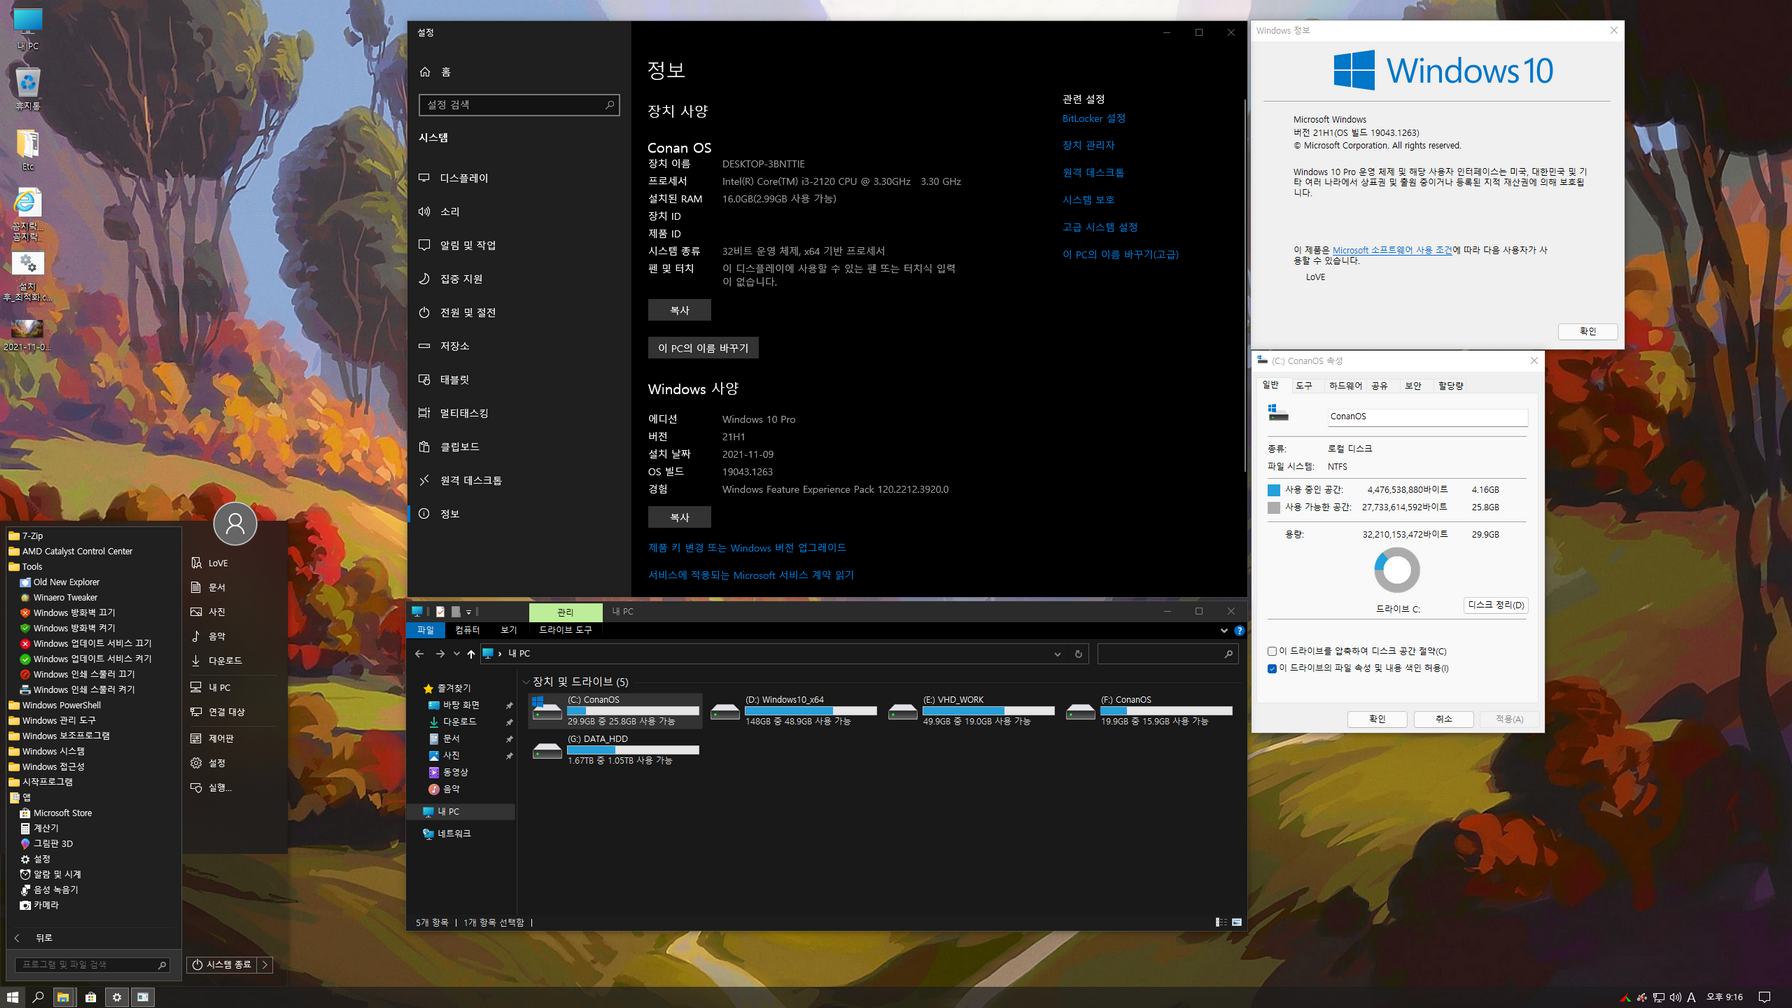Open 멀티태스킹 settings page

coord(464,413)
